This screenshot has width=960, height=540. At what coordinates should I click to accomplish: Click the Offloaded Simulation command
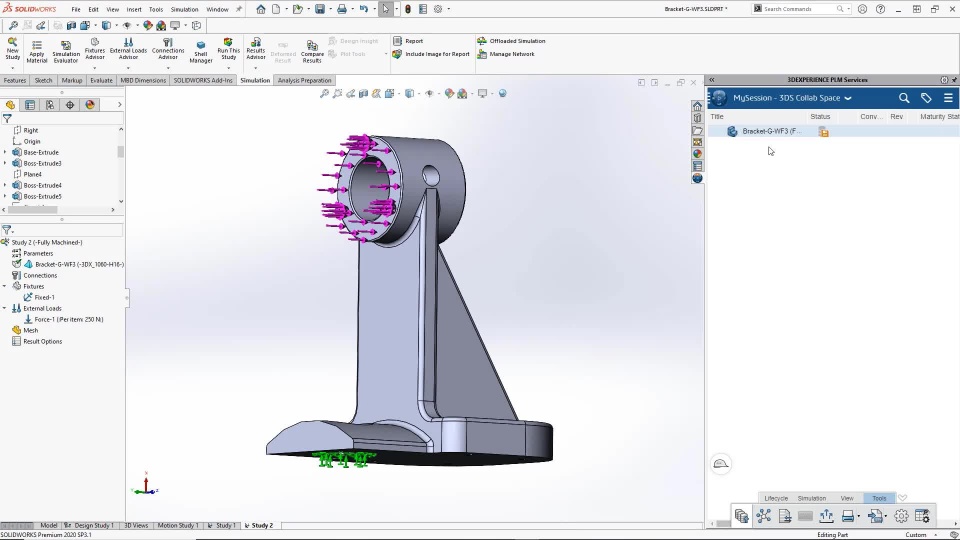click(511, 41)
